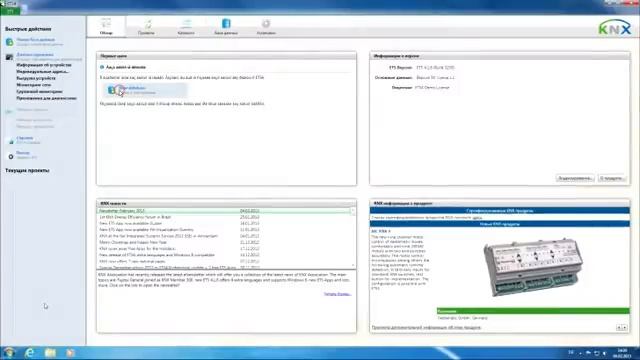Switch to the Каталоги tab
The height and width of the screenshot is (360, 640).
tap(186, 27)
